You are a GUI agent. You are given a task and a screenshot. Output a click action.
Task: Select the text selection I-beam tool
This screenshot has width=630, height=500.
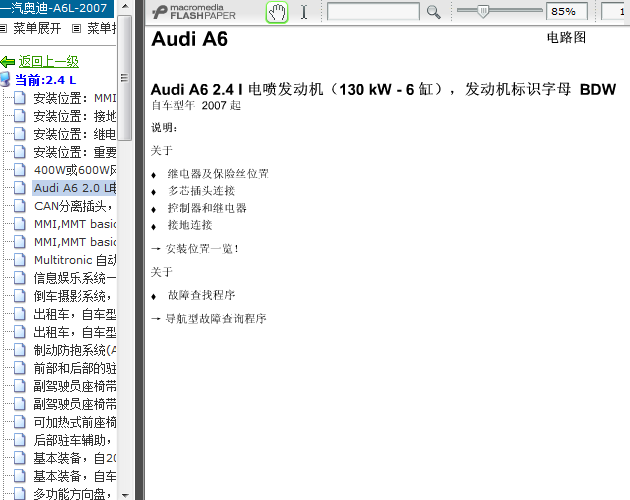tap(304, 12)
